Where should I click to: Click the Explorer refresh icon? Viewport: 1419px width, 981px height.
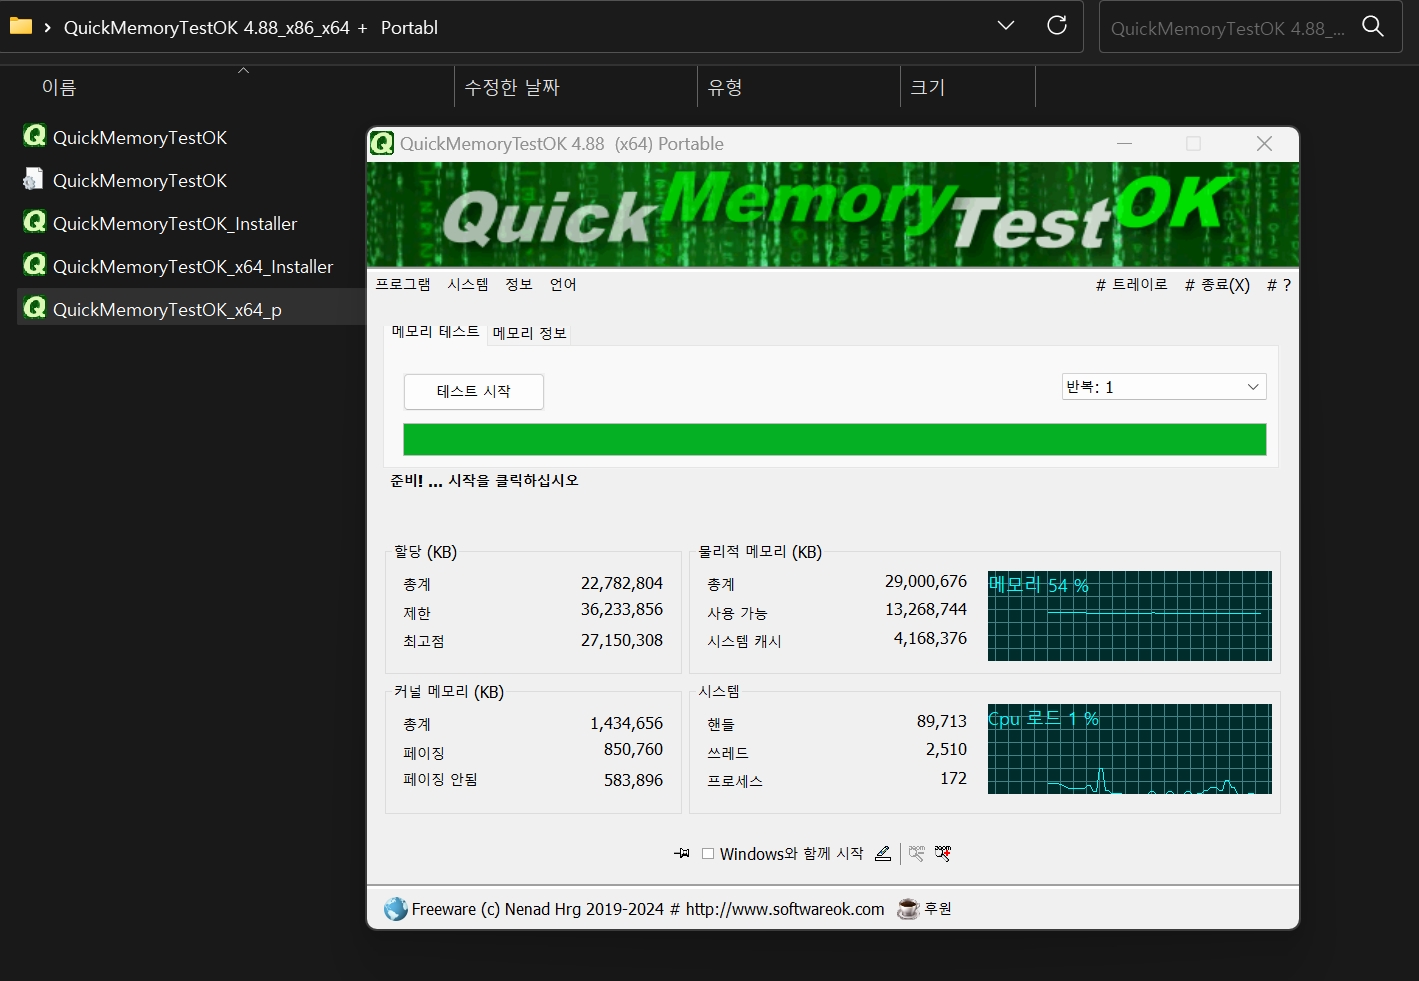point(1057,26)
